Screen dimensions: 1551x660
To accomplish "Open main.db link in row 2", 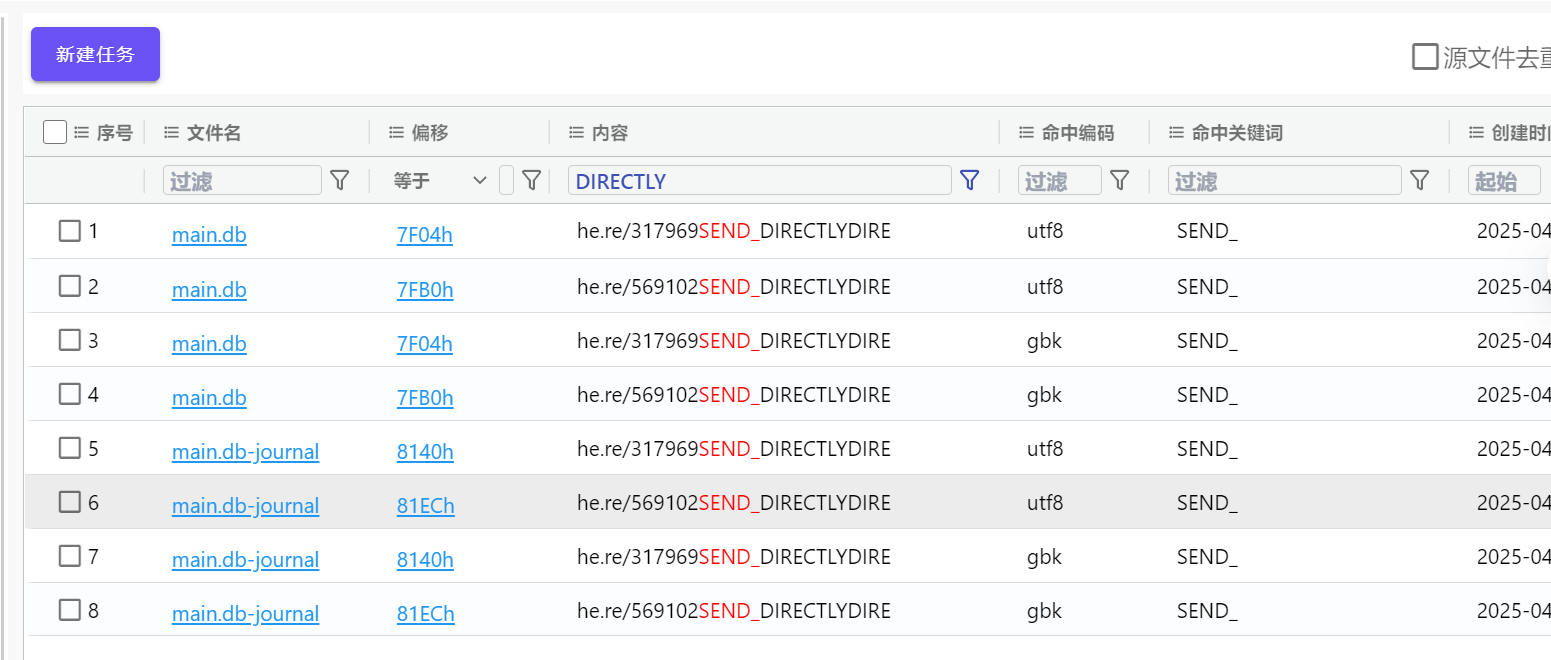I will pos(209,290).
